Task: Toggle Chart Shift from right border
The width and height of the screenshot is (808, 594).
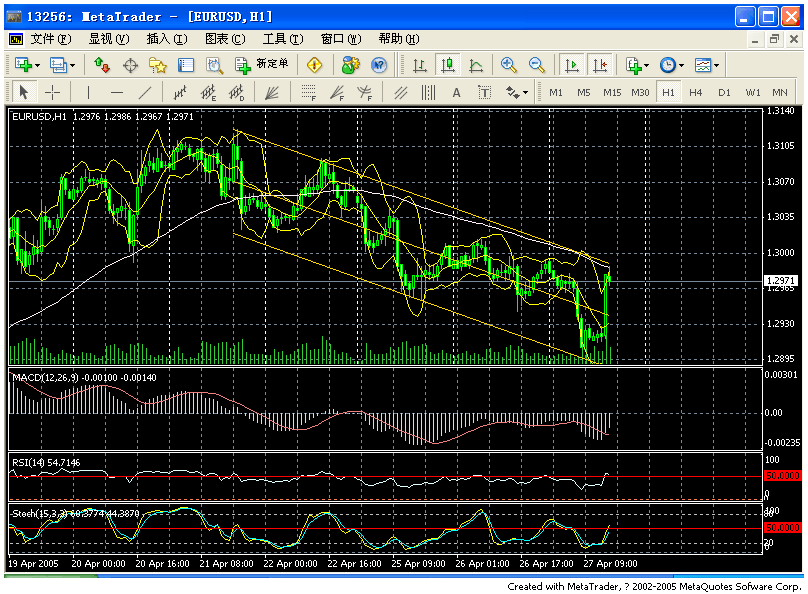Action: 600,65
